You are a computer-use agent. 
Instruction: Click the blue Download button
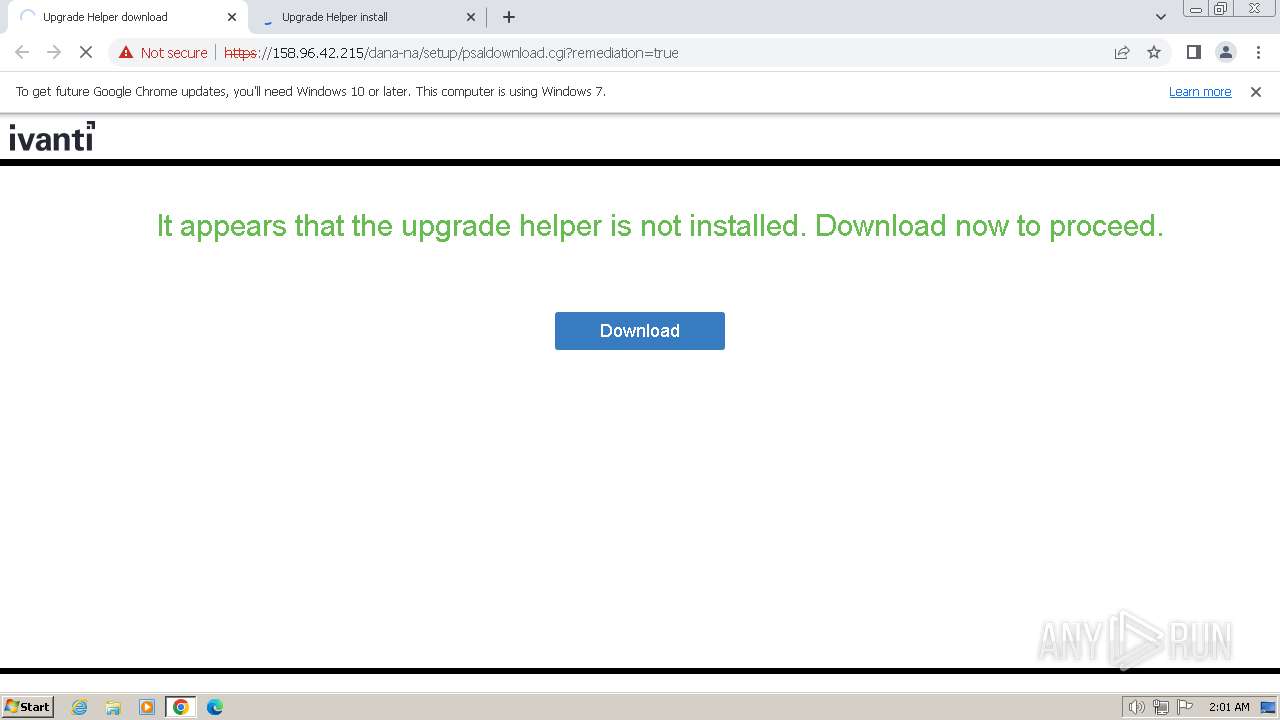coord(640,331)
